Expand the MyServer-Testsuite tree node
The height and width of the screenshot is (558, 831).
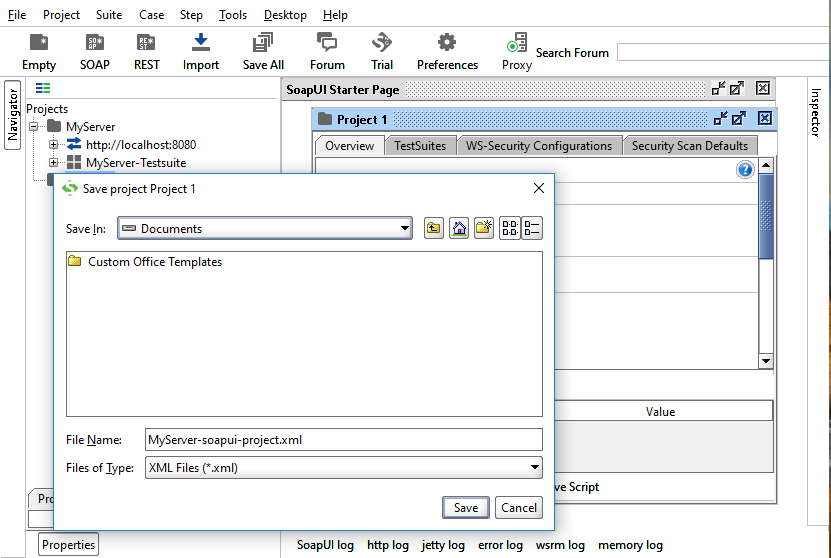coord(53,163)
